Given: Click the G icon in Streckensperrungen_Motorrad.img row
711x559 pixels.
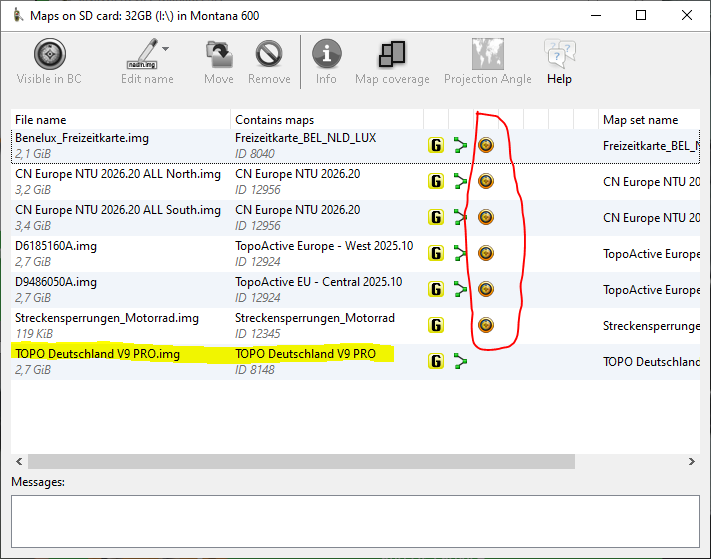Looking at the screenshot, I should coord(436,325).
